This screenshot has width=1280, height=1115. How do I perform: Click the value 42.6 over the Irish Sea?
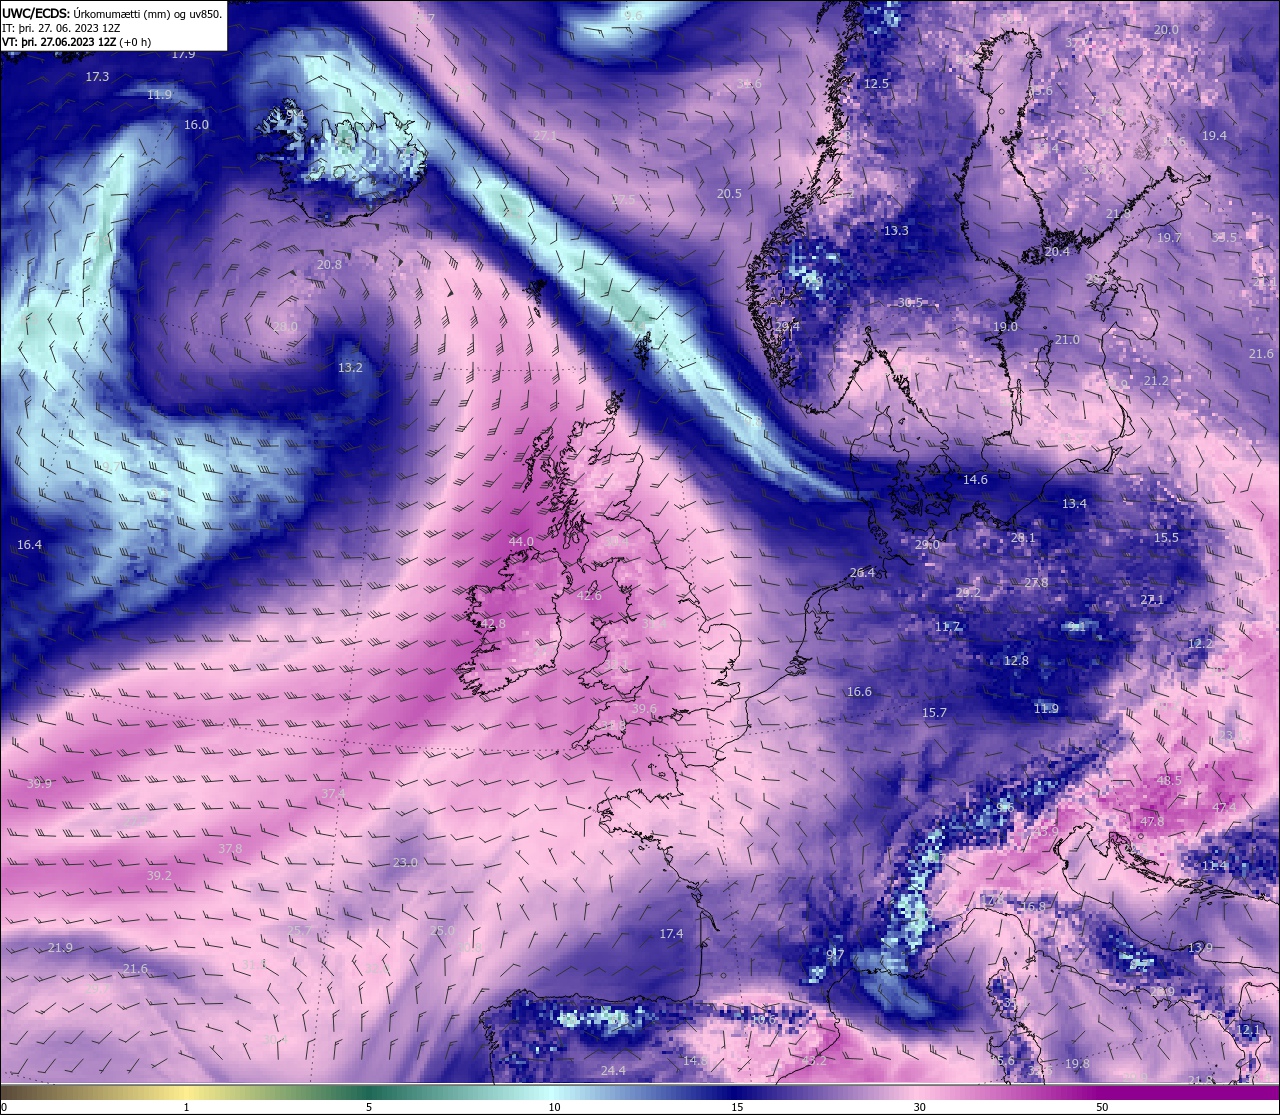point(590,595)
